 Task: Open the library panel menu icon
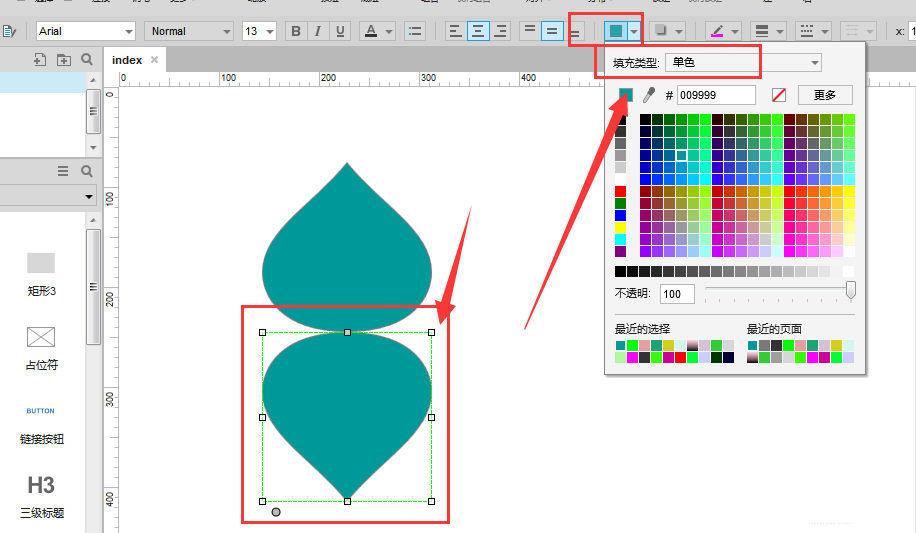[x=63, y=171]
